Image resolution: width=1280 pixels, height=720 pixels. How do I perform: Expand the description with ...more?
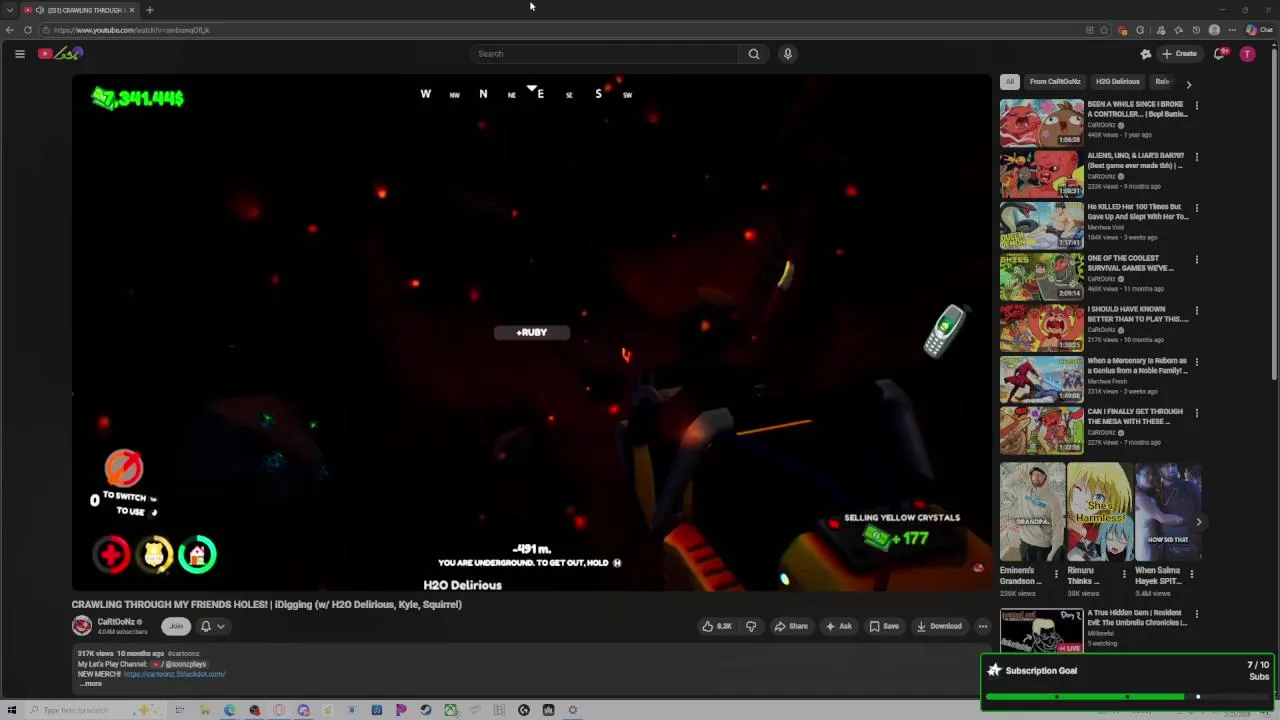coord(91,684)
